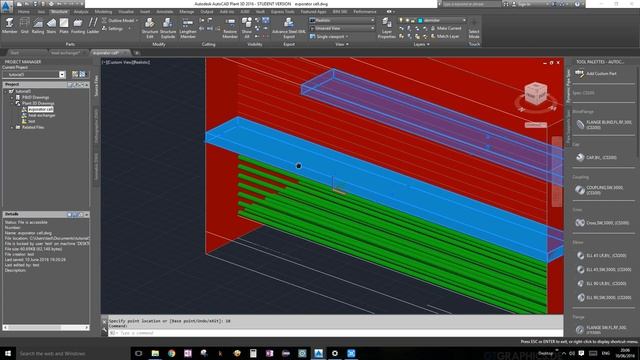This screenshot has height=360, width=640.
Task: Open Chrome from the taskbar
Action: coord(171,353)
